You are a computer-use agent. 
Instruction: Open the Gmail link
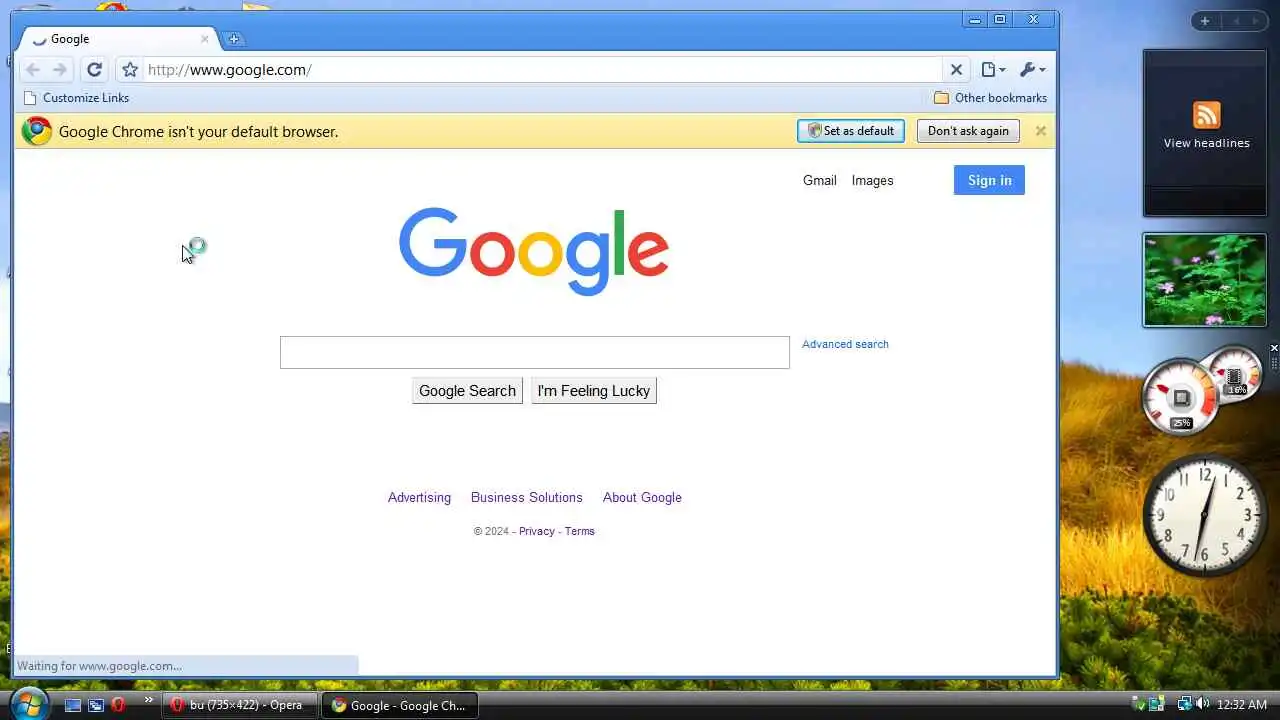[819, 180]
